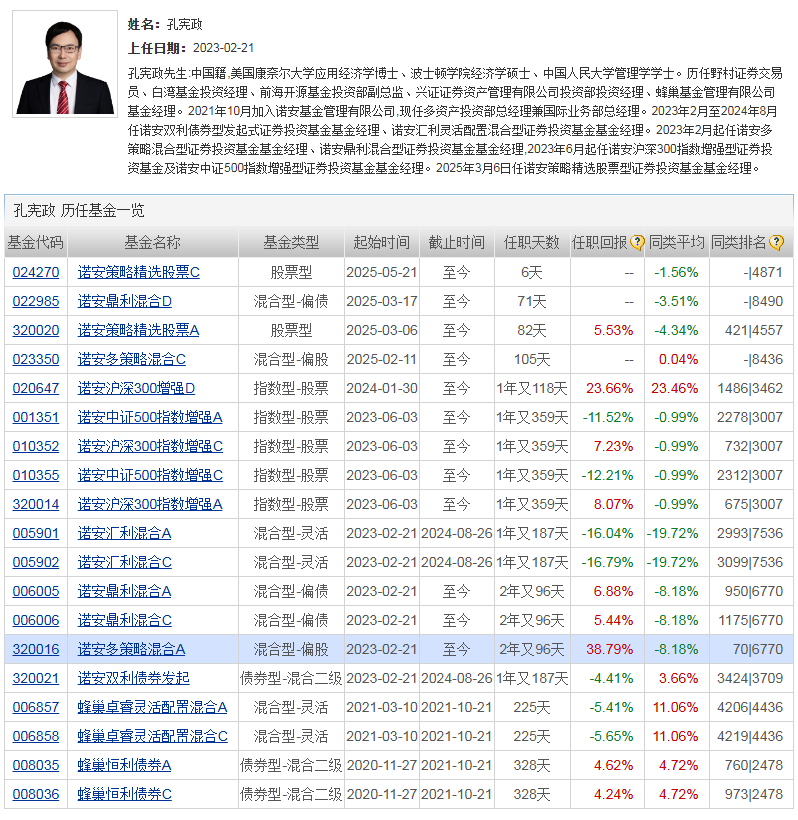This screenshot has height=820, width=798.
Task: Open the 诺安汇利混合A fund link
Action: [124, 533]
